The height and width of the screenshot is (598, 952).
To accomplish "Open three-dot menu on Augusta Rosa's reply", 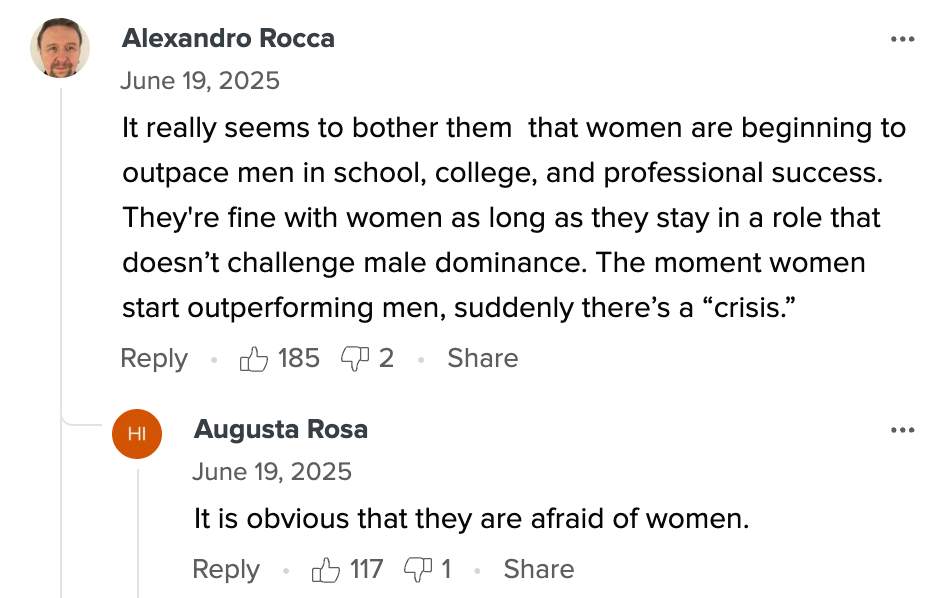I will pyautogui.click(x=902, y=430).
